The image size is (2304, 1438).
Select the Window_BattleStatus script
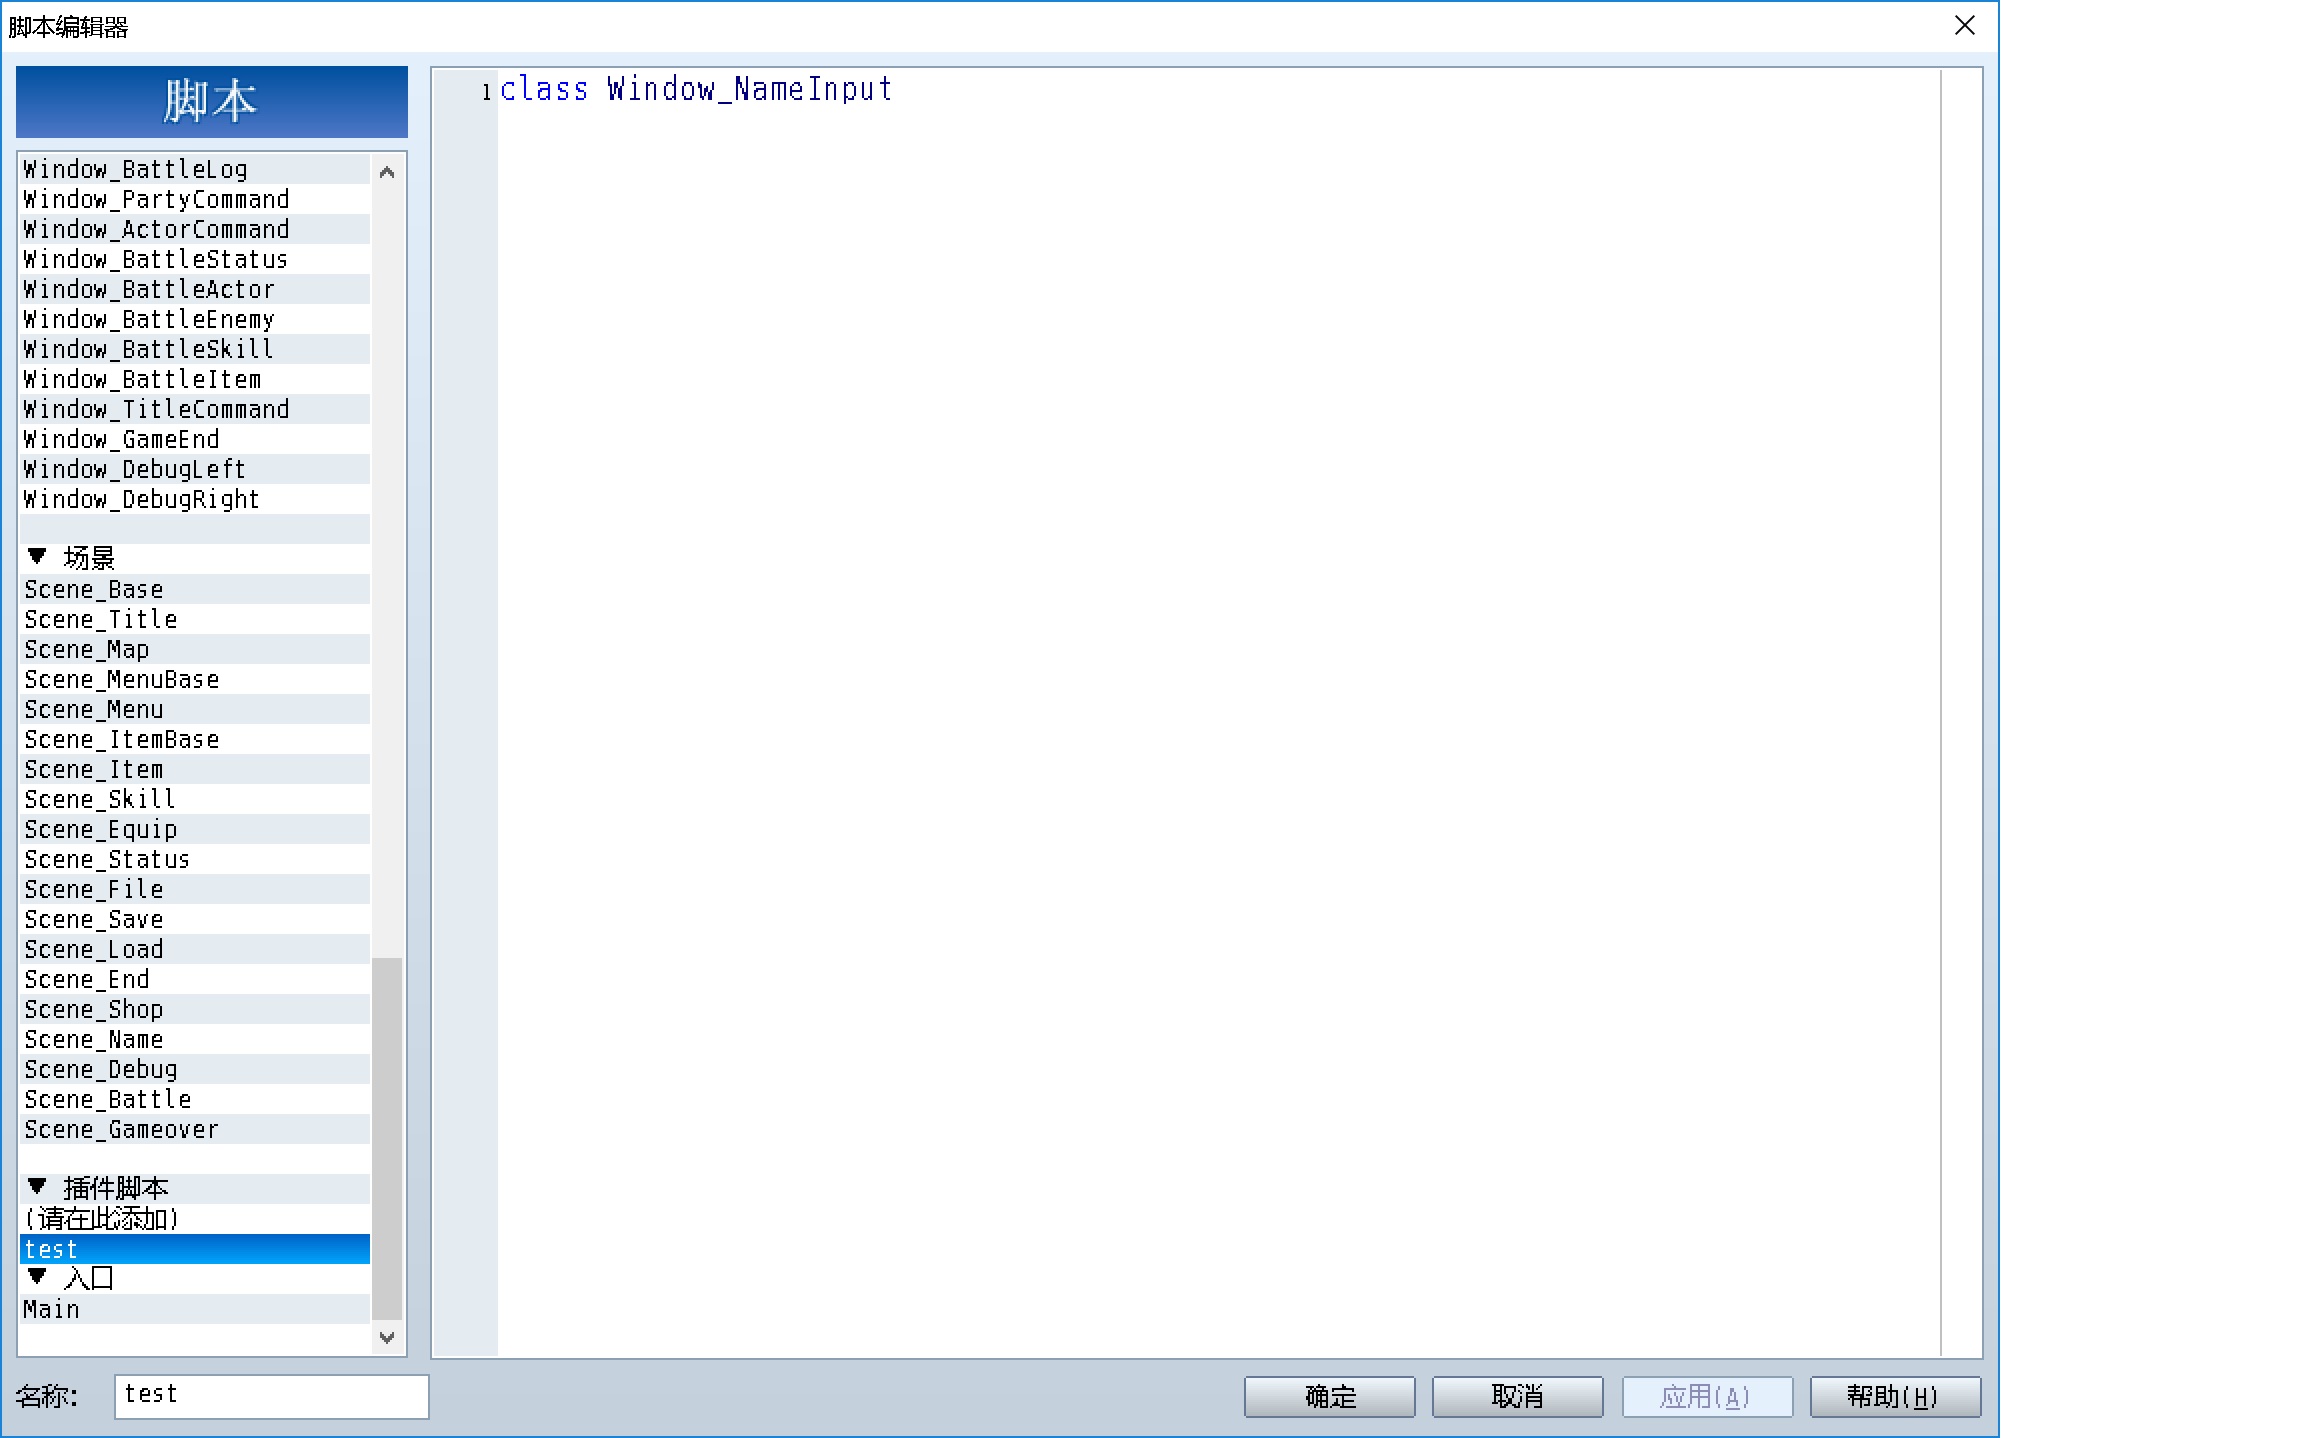pos(195,259)
